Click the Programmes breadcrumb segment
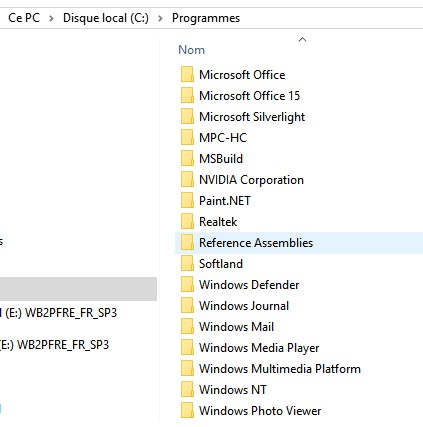Viewport: 423px width, 427px height. (206, 18)
